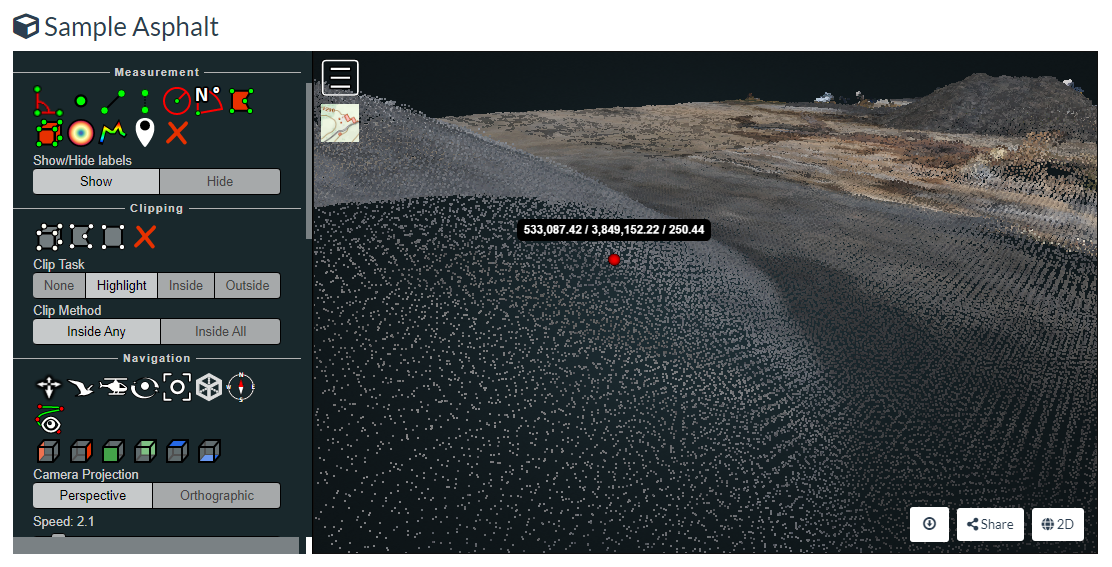Activate orbit control navigation
Screen dimensions: 1112x567
(145, 387)
